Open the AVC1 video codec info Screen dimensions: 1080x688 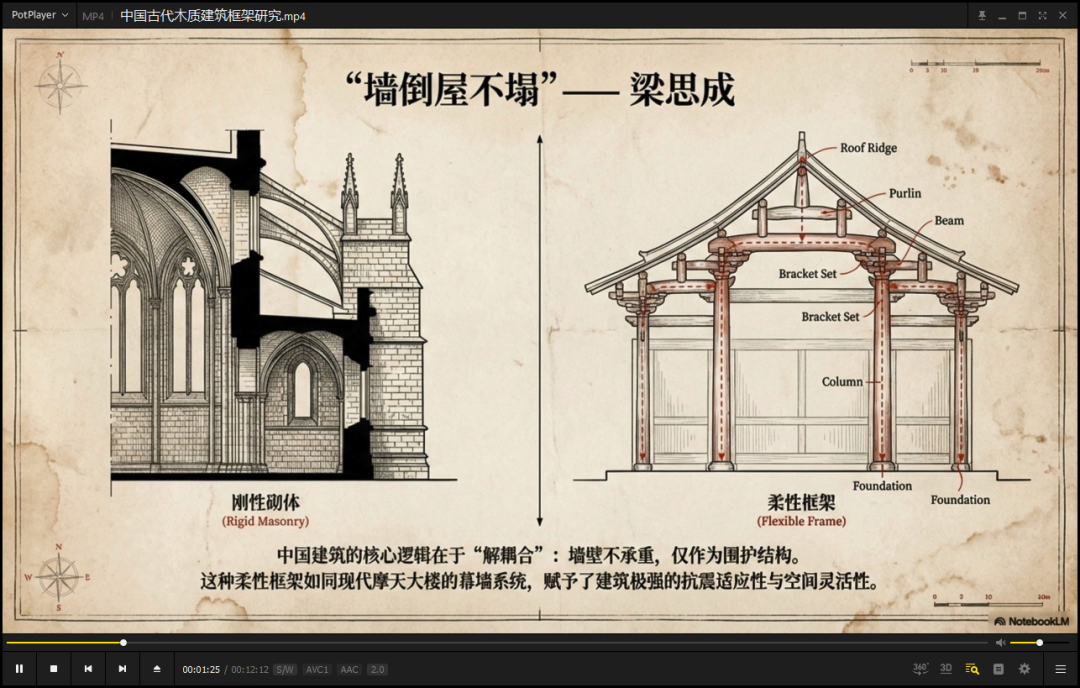pyautogui.click(x=316, y=669)
